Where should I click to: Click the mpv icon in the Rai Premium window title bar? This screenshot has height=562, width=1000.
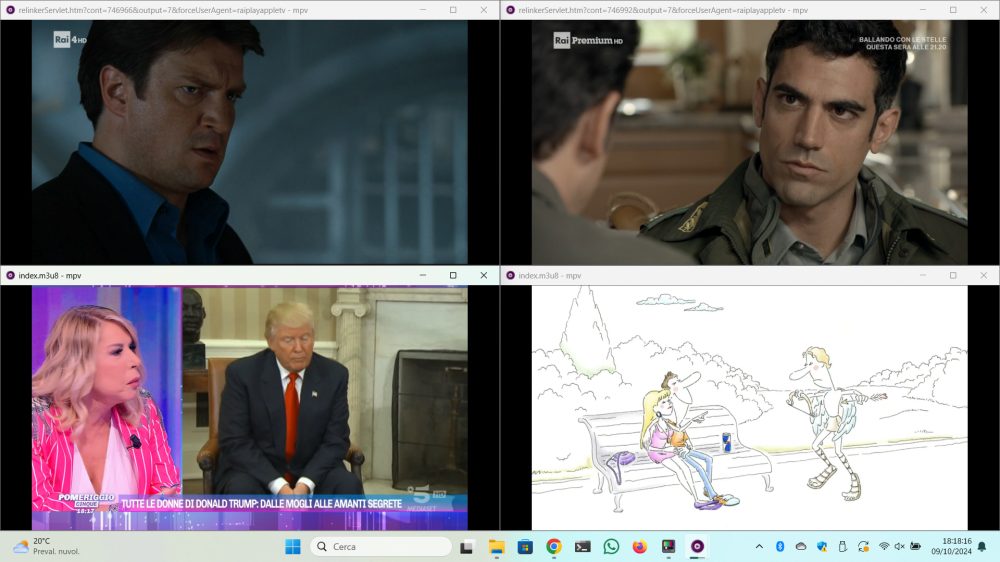pyautogui.click(x=510, y=10)
